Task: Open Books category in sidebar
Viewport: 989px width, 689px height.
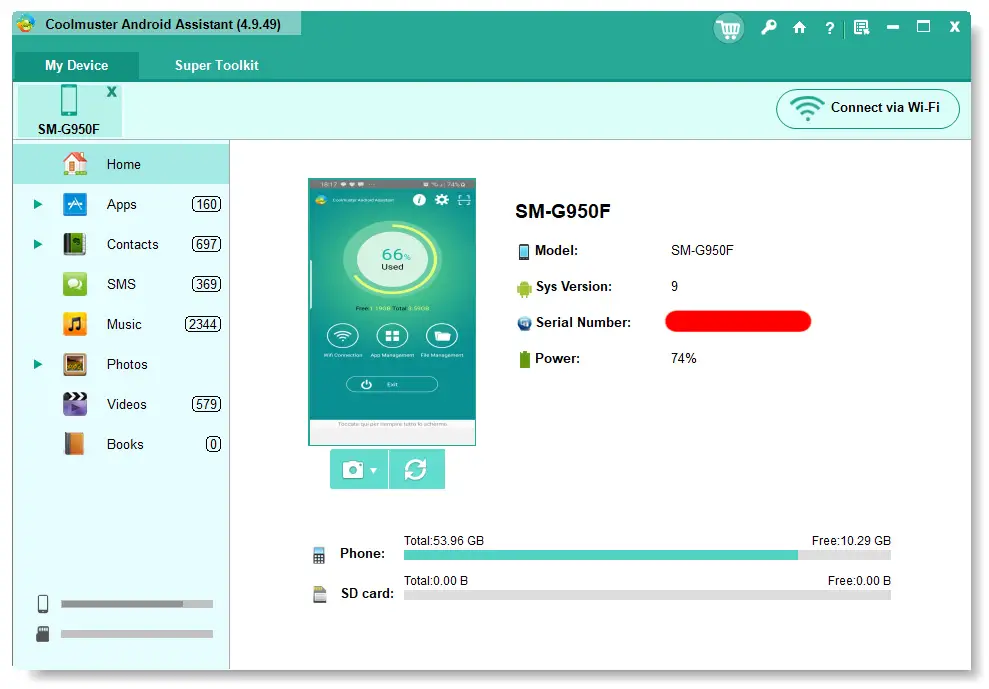Action: pos(121,444)
